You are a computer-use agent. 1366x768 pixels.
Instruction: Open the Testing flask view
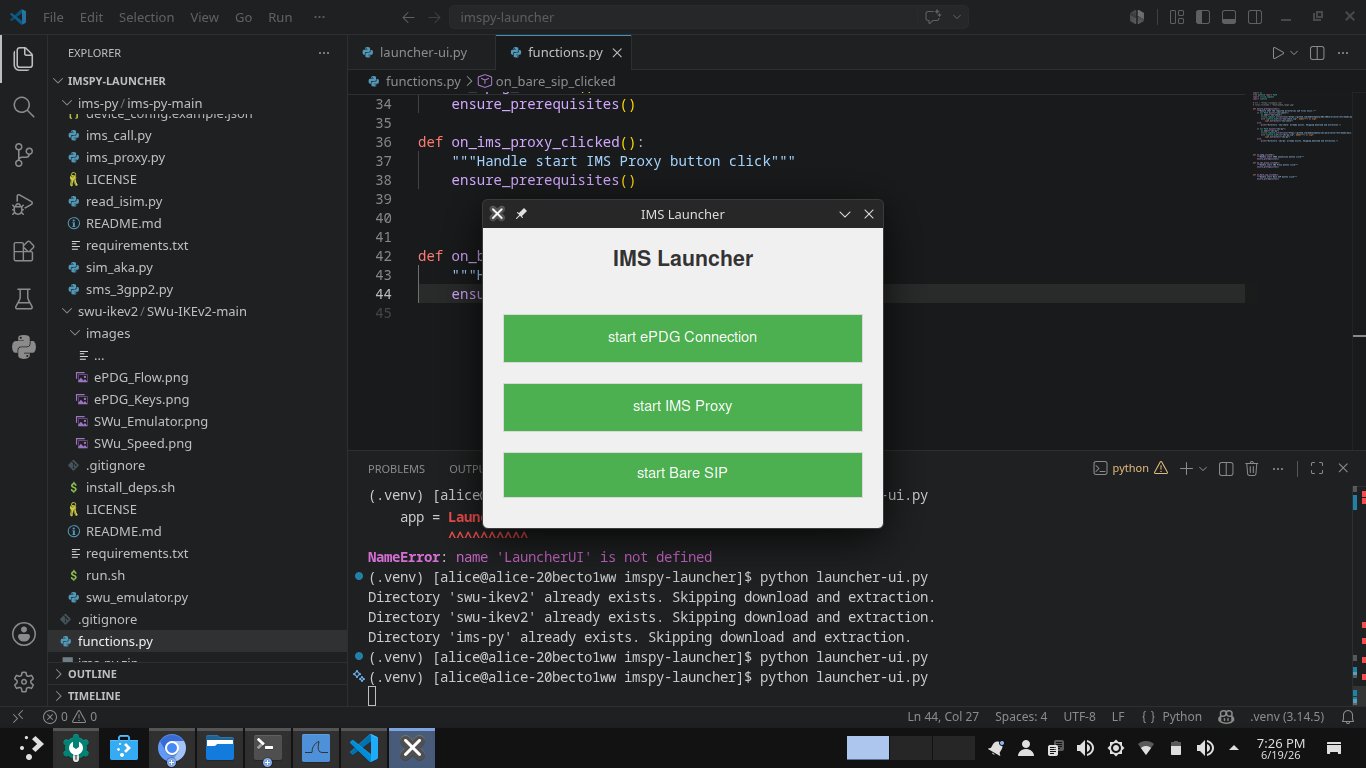tap(24, 299)
